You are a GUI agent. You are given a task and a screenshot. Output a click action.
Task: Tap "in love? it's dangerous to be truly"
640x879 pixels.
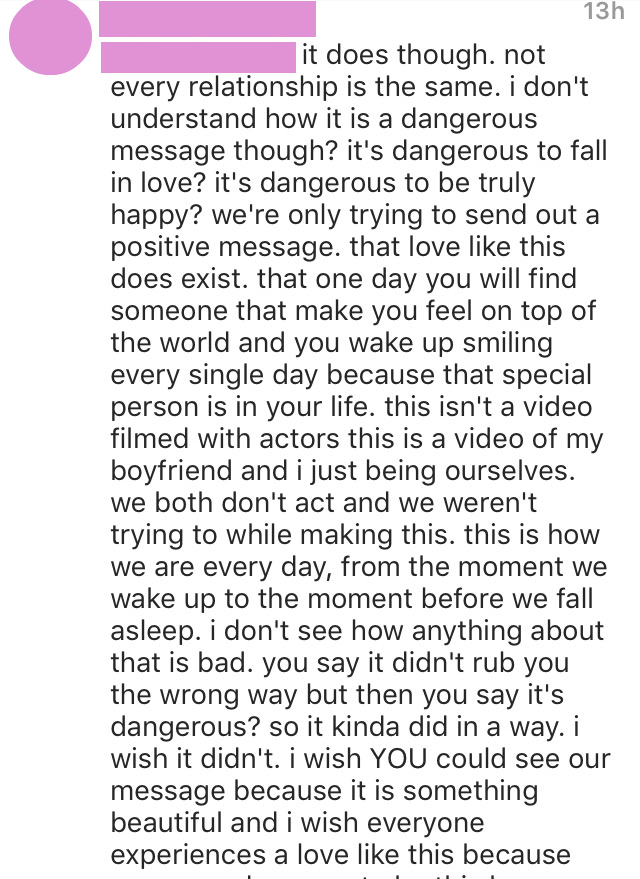point(323,183)
